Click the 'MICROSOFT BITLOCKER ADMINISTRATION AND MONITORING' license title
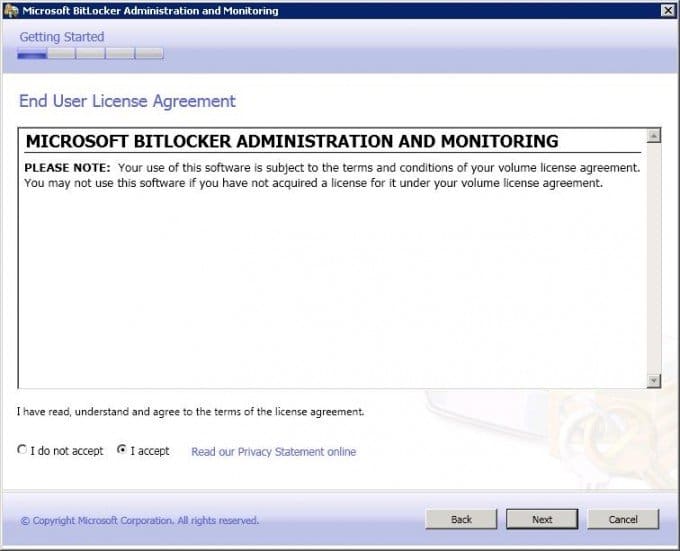Image resolution: width=680 pixels, height=551 pixels. 292,141
